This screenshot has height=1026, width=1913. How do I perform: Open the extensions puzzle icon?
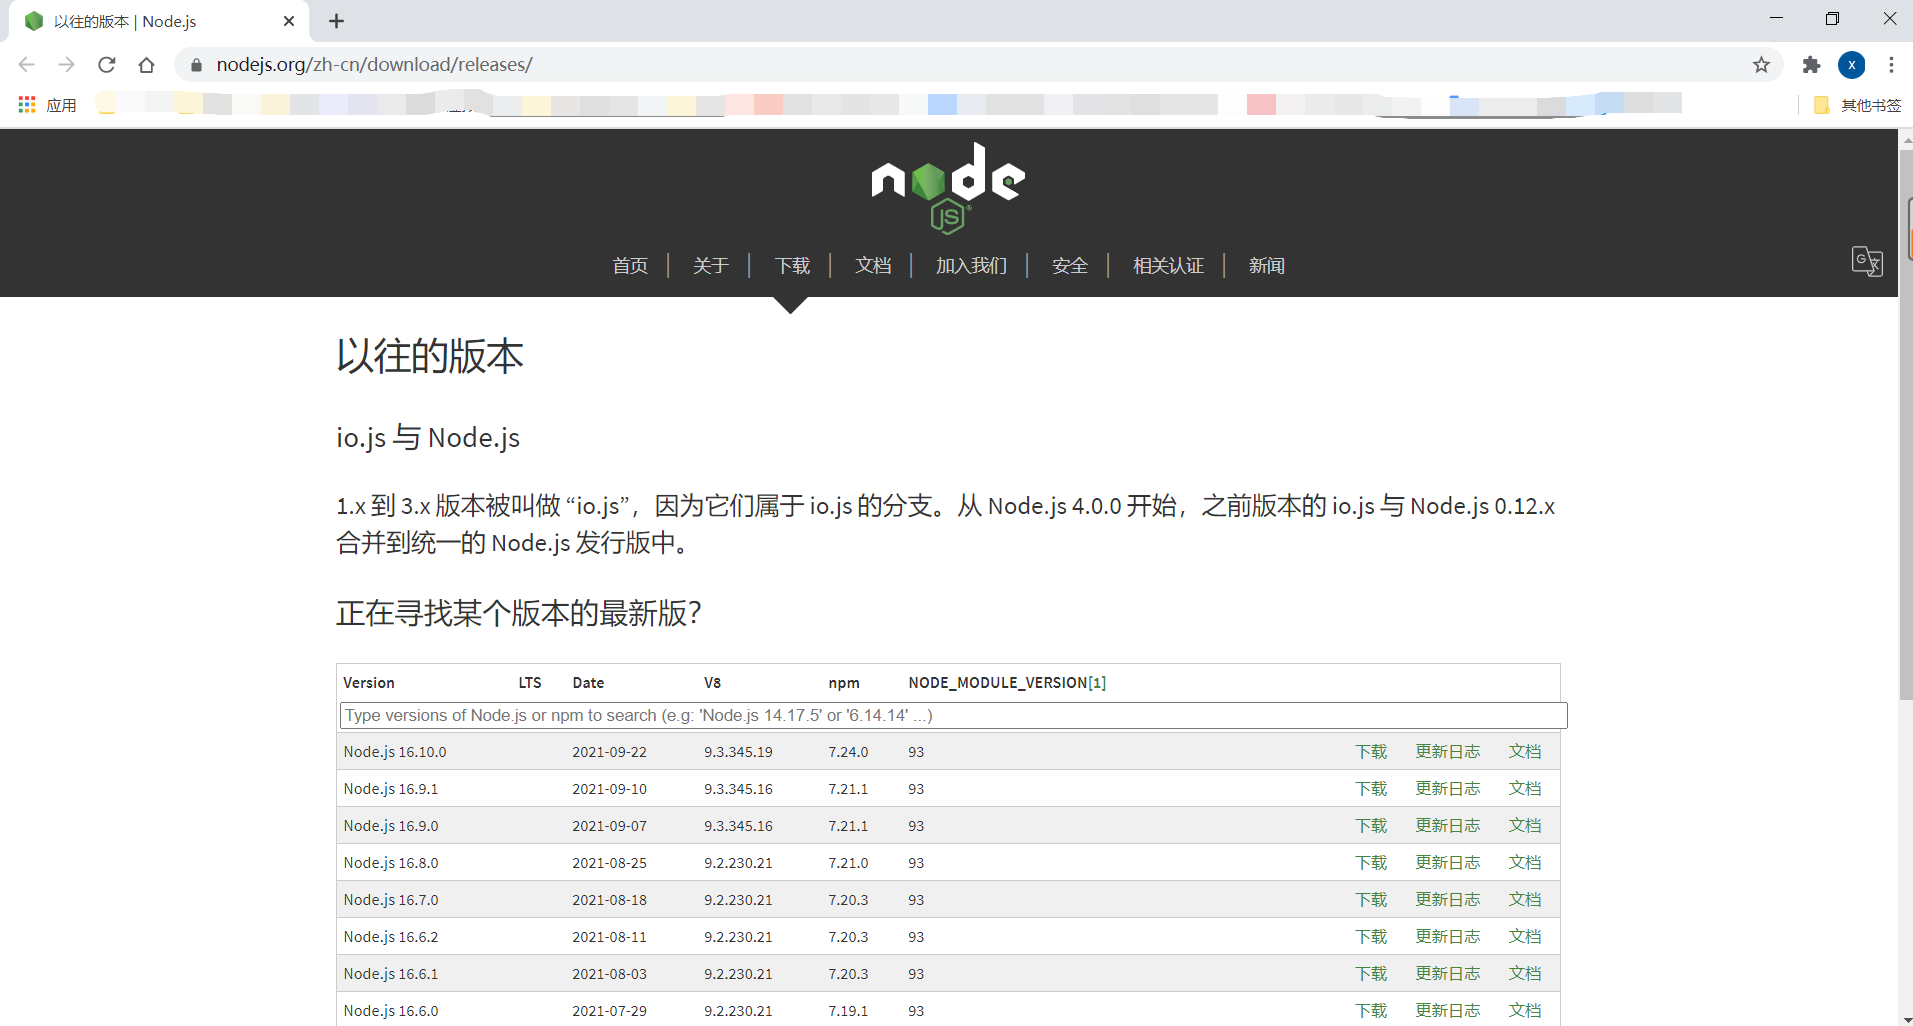[x=1811, y=65]
